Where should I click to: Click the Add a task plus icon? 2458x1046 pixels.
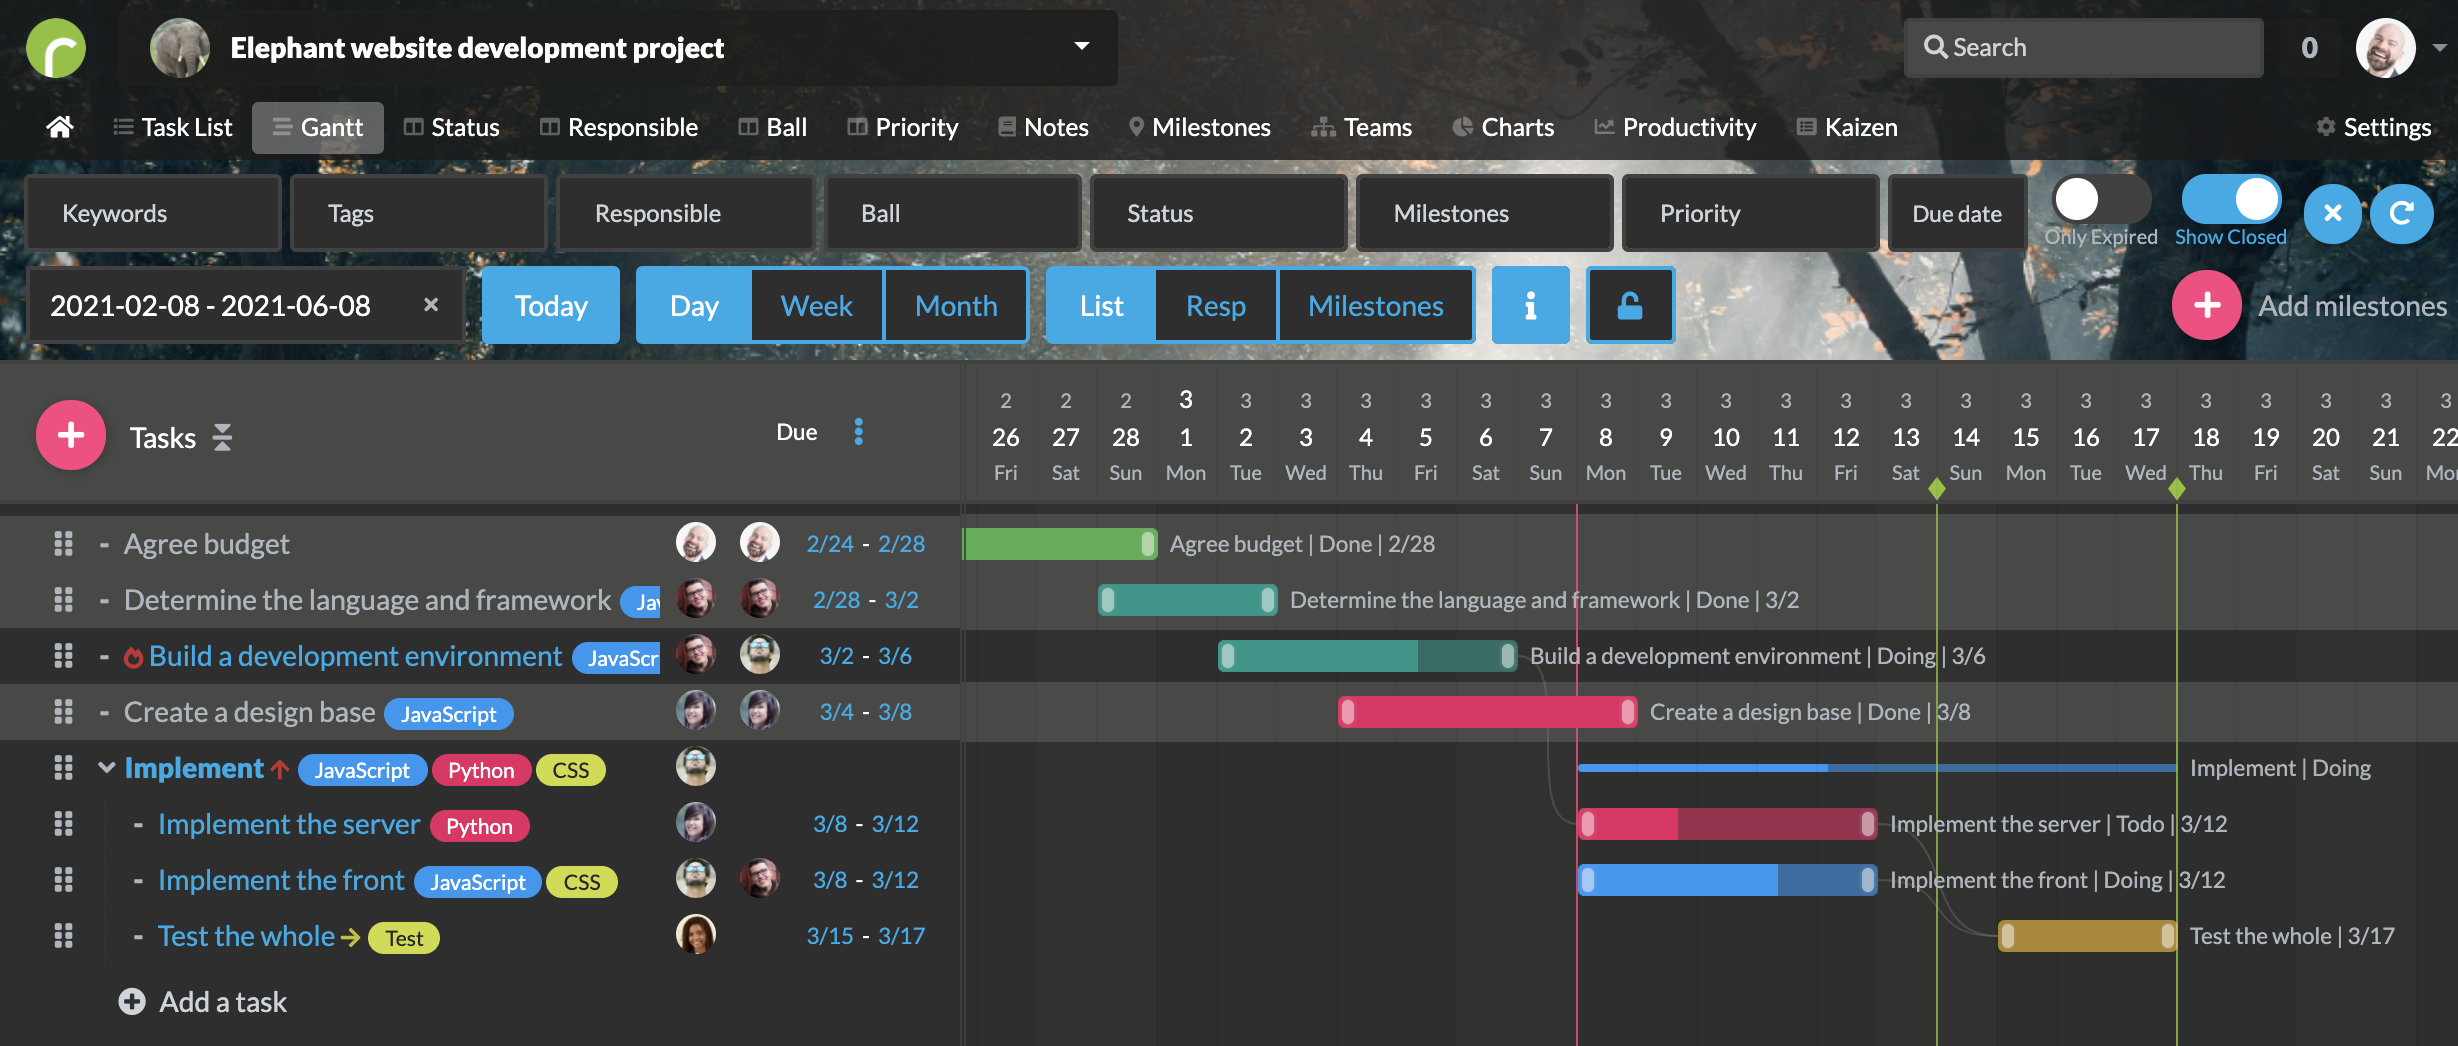(132, 1001)
